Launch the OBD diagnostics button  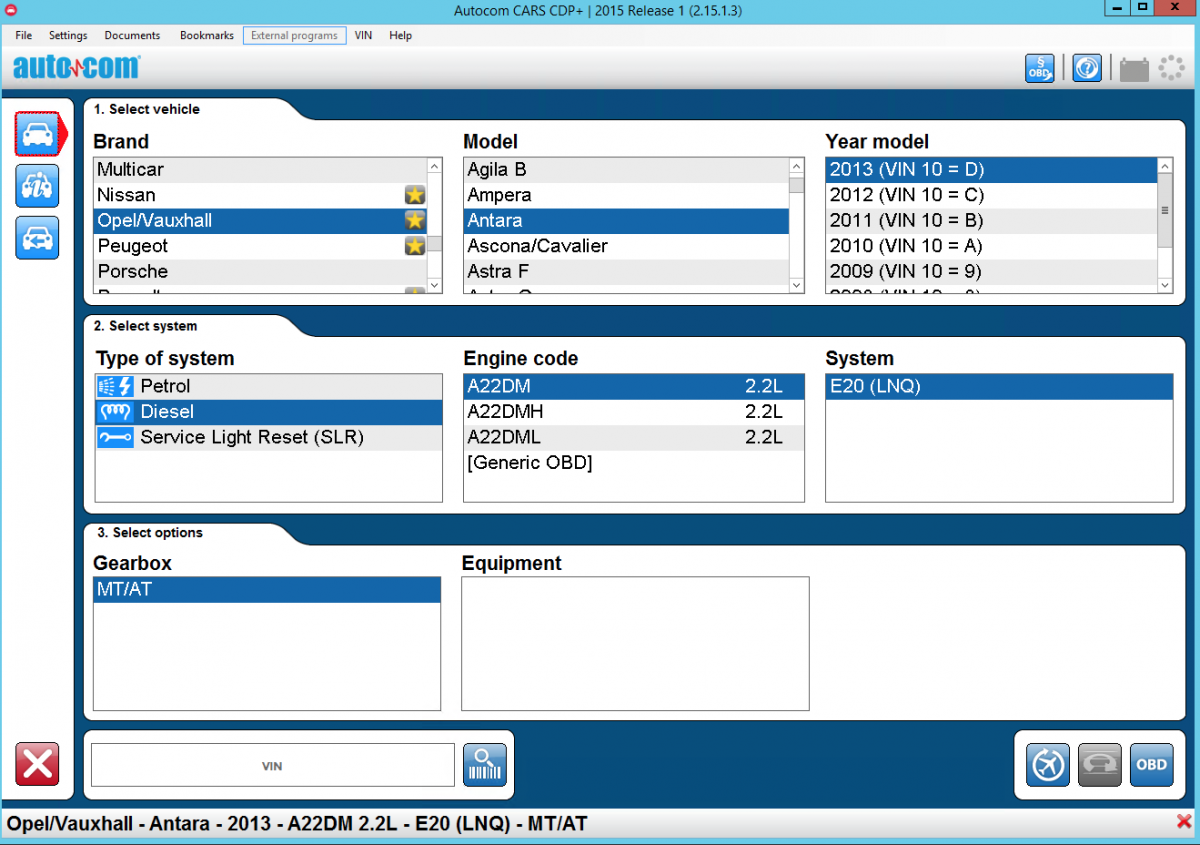(1152, 765)
